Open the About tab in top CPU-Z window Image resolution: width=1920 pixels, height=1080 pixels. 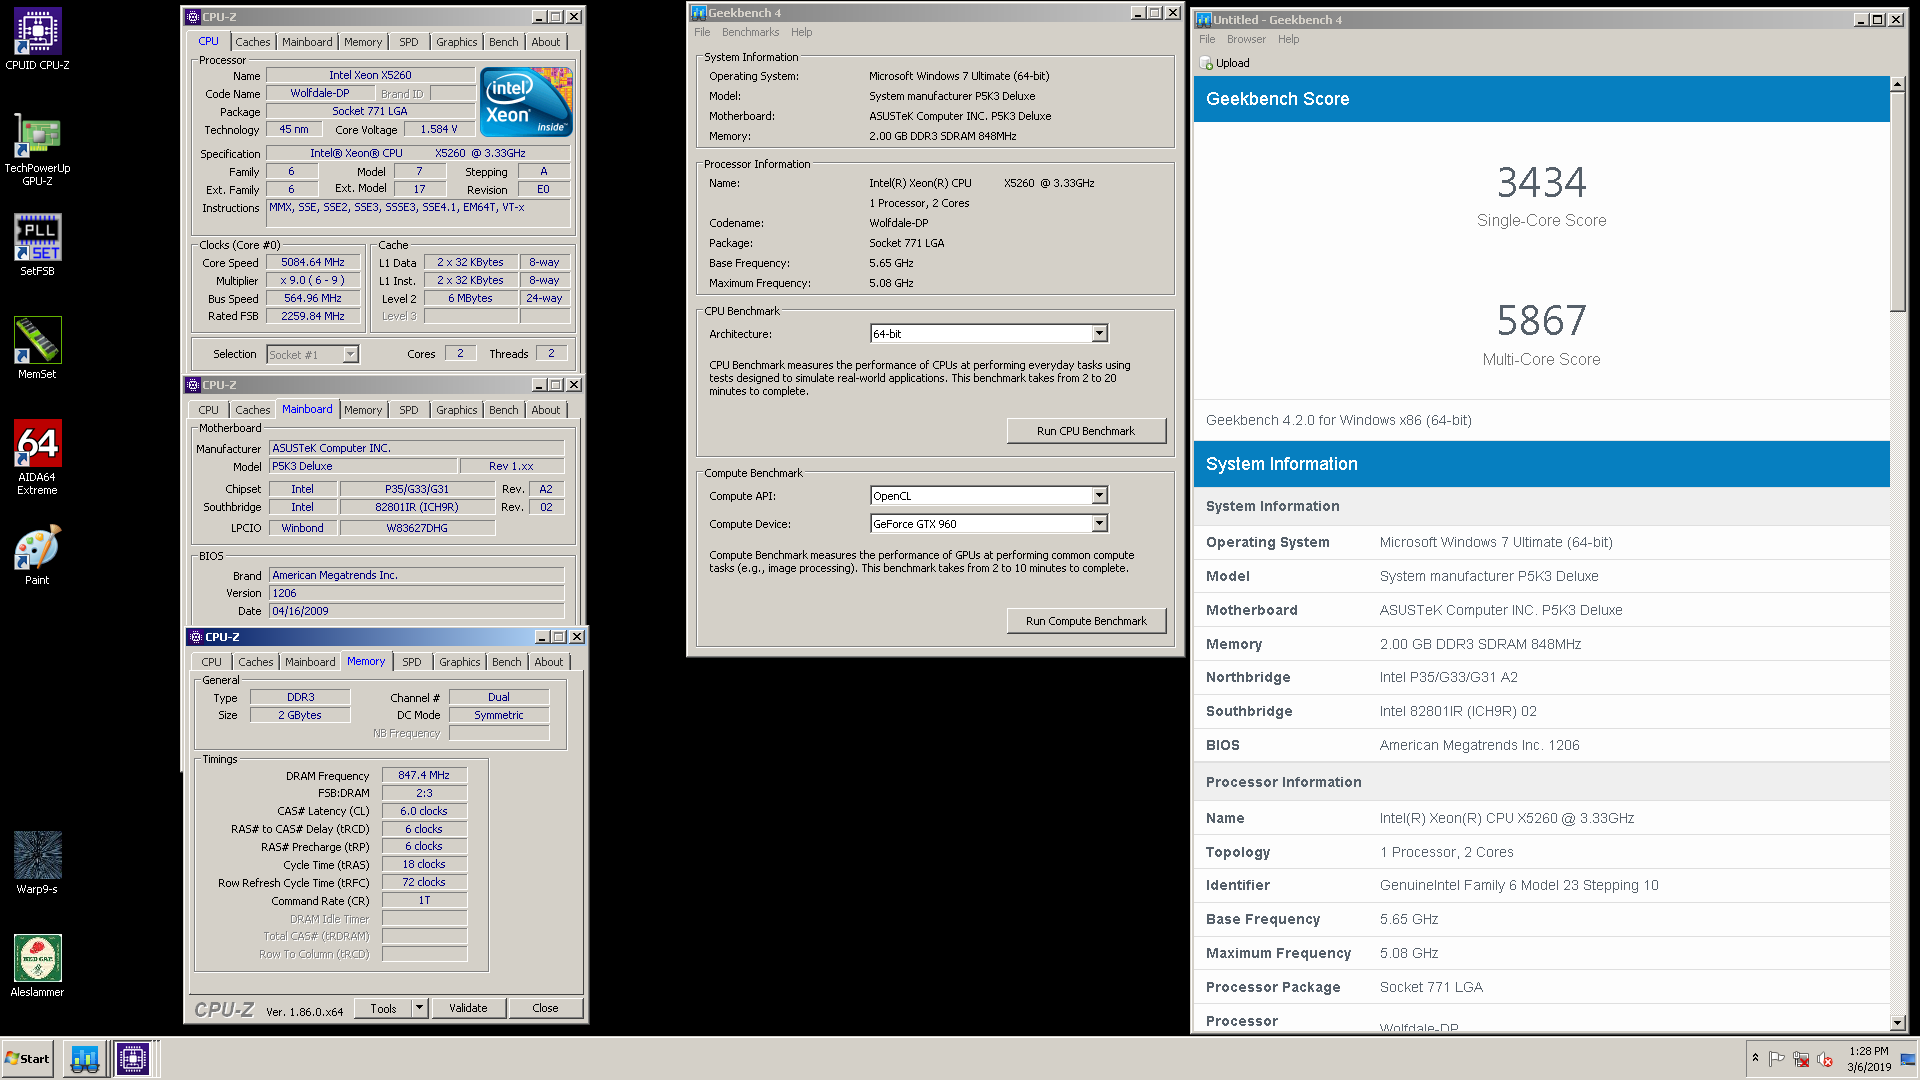tap(546, 42)
